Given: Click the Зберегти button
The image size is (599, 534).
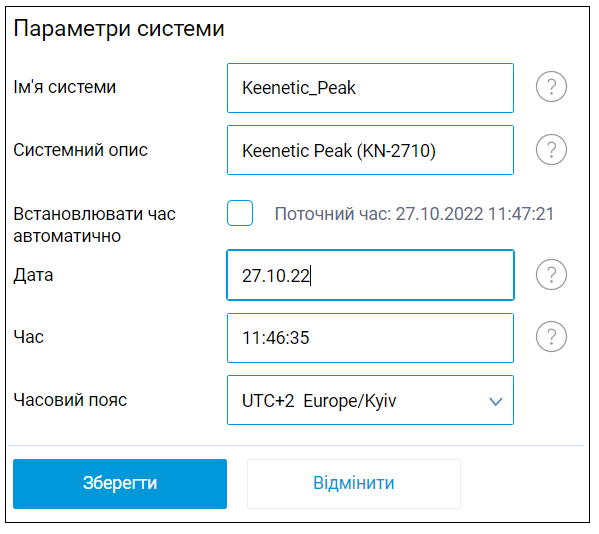Looking at the screenshot, I should (120, 484).
